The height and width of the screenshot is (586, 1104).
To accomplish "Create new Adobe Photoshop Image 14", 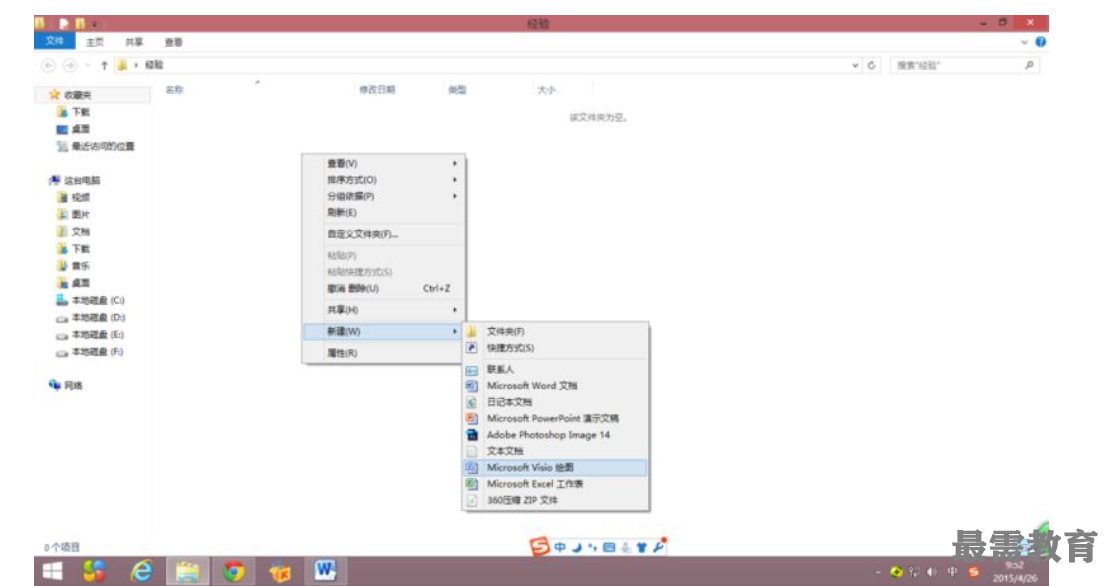I will point(556,435).
